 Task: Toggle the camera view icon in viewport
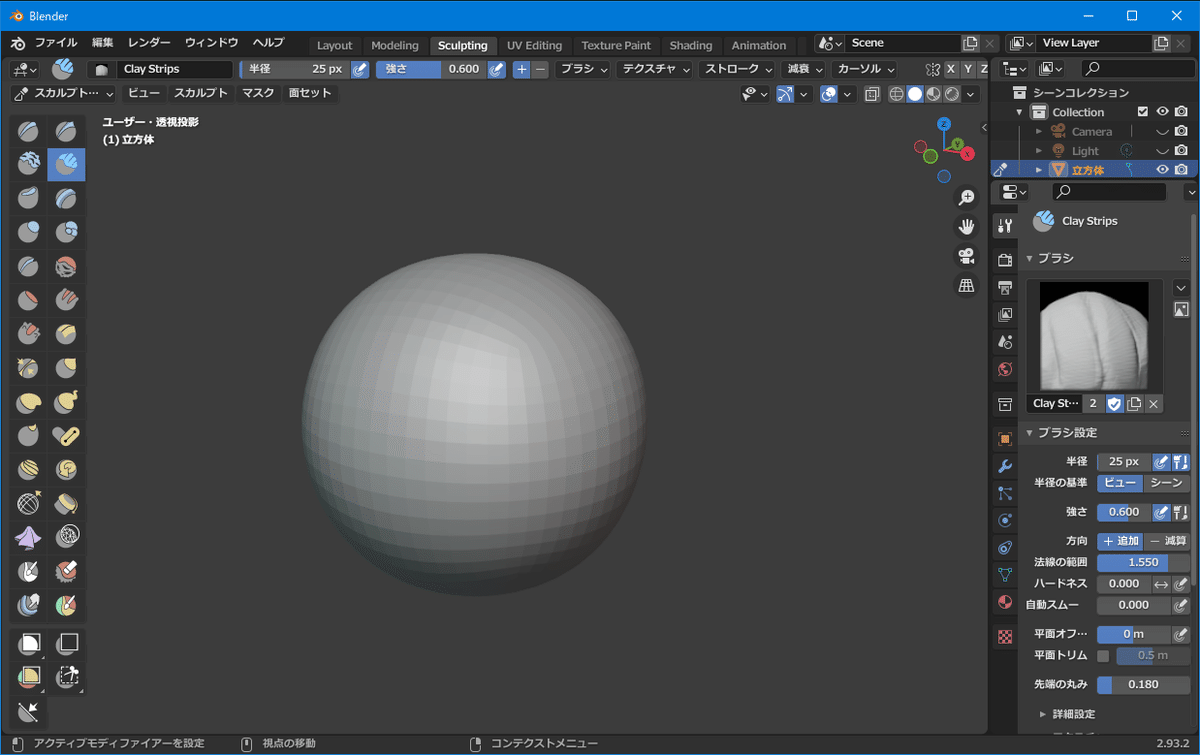pos(966,256)
